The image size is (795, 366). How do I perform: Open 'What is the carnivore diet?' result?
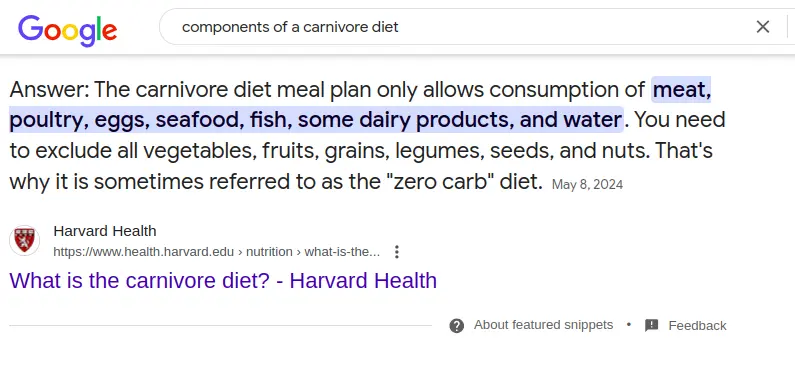click(223, 280)
